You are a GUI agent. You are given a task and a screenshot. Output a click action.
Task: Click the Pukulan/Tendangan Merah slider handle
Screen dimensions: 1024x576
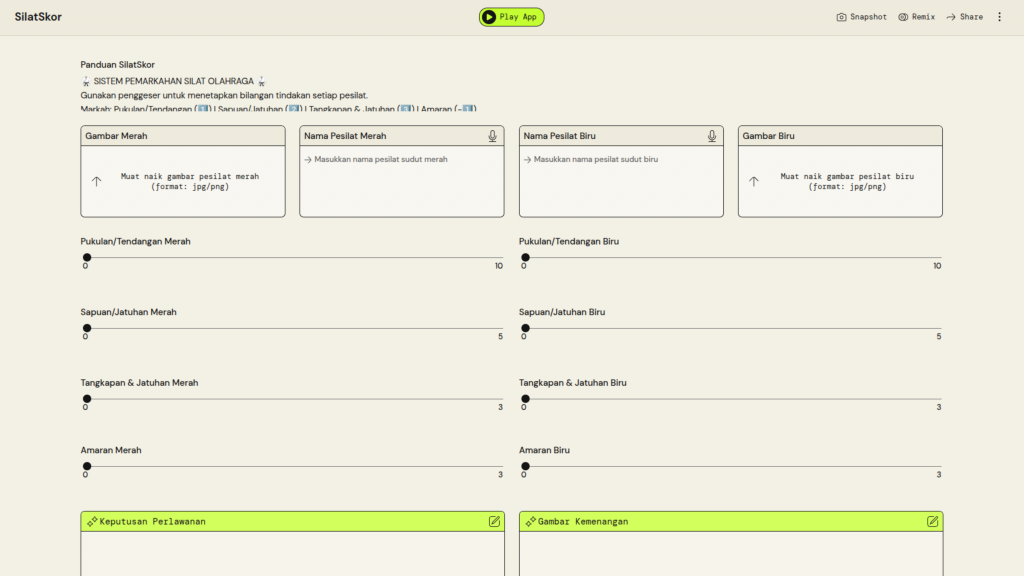[87, 257]
